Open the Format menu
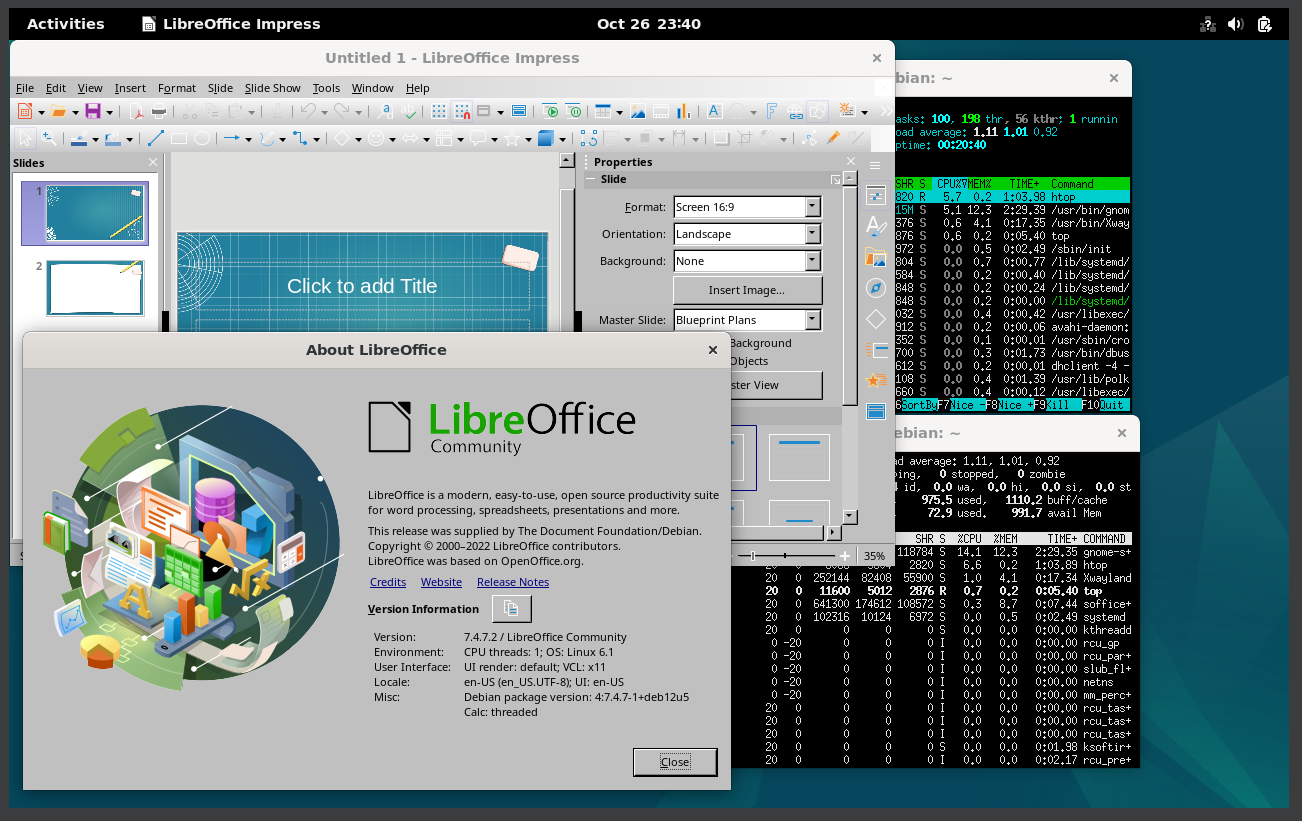This screenshot has height=821, width=1302. point(177,88)
